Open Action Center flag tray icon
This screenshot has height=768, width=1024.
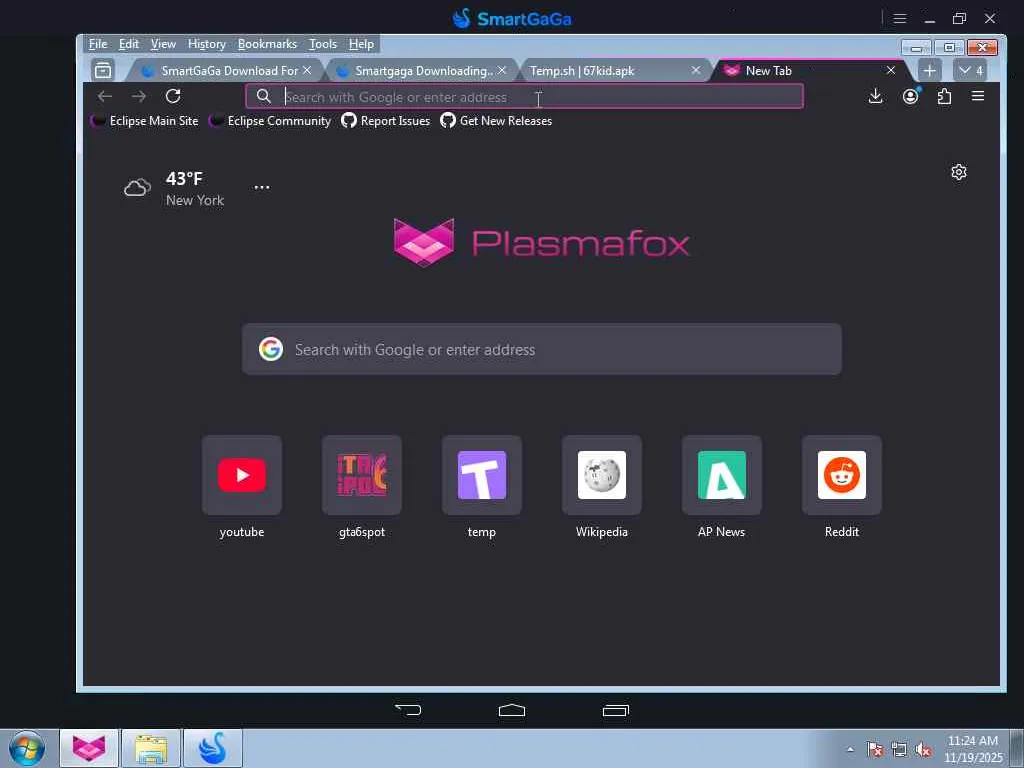[x=875, y=750]
